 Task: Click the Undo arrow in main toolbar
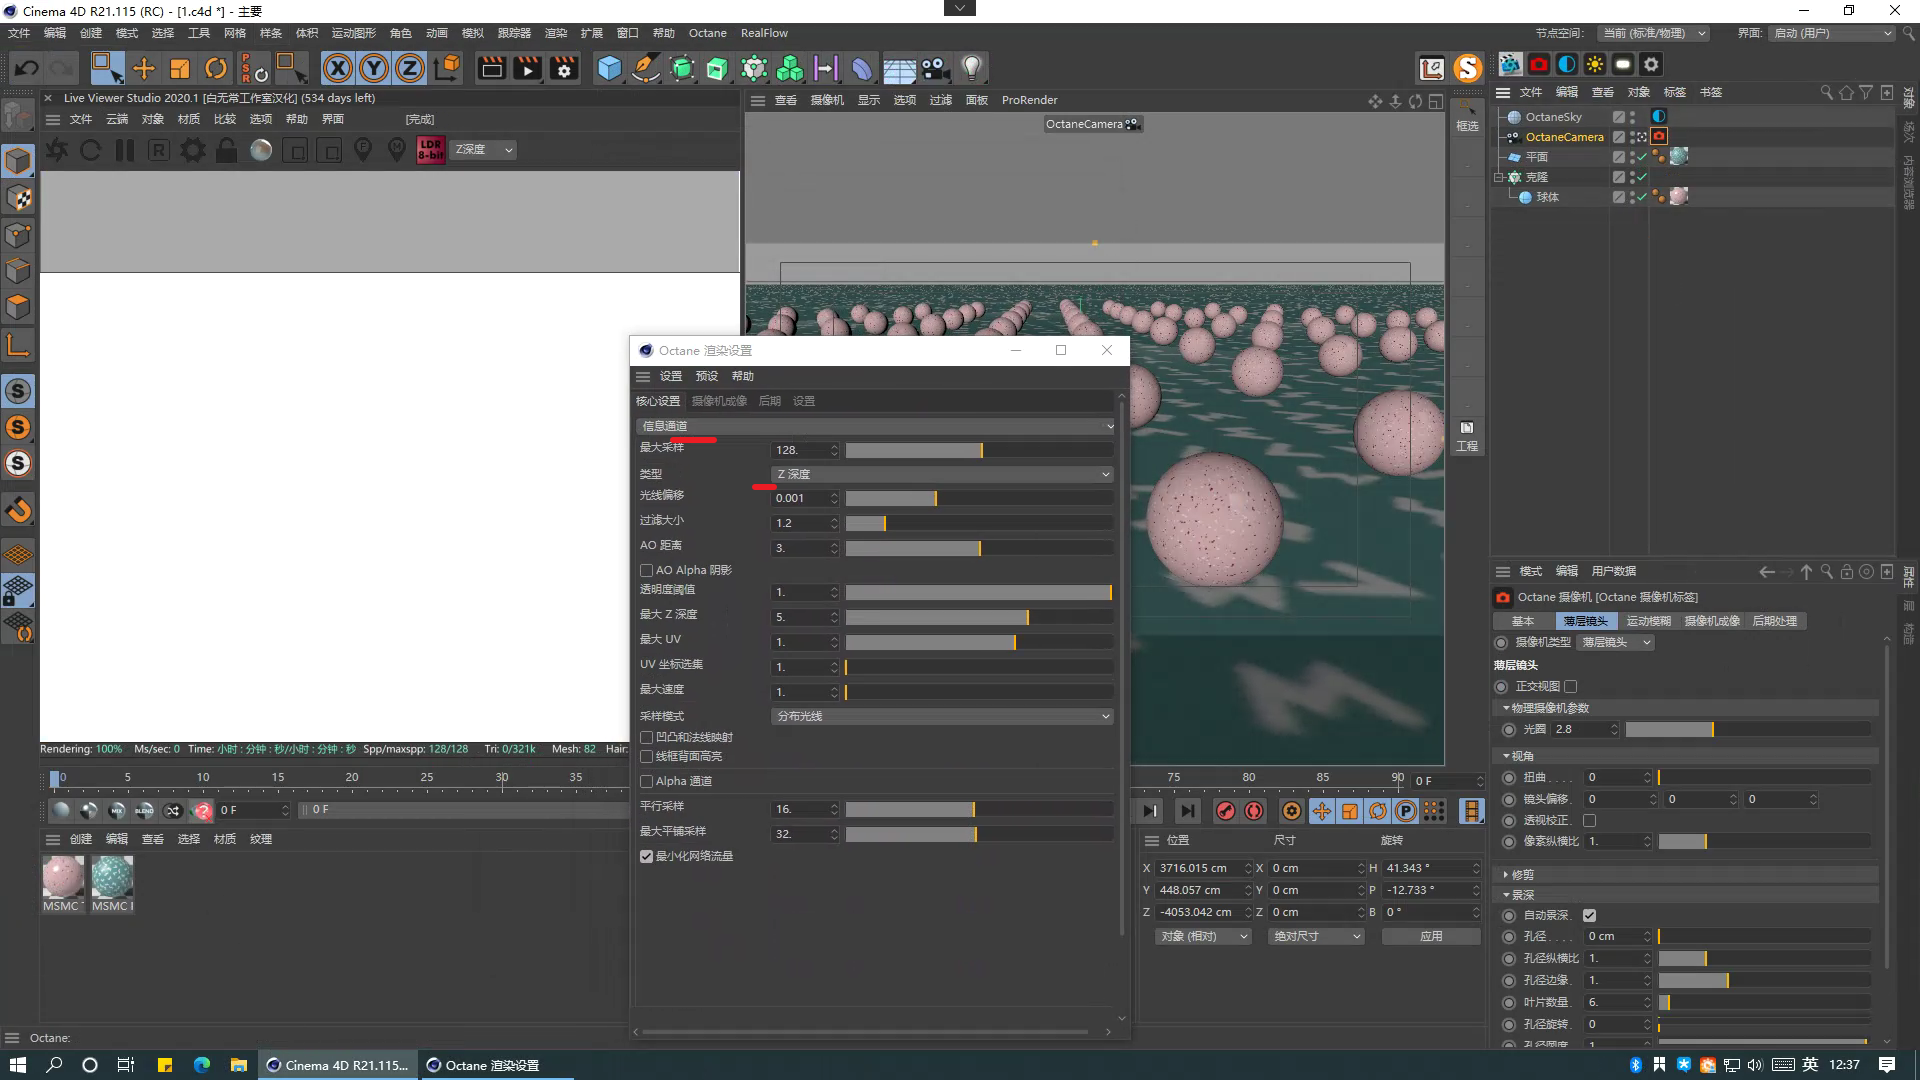(x=27, y=68)
